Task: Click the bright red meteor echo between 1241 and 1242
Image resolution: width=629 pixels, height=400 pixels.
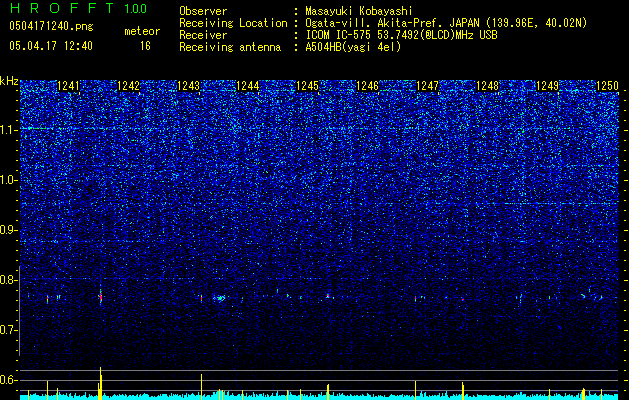Action: point(100,297)
